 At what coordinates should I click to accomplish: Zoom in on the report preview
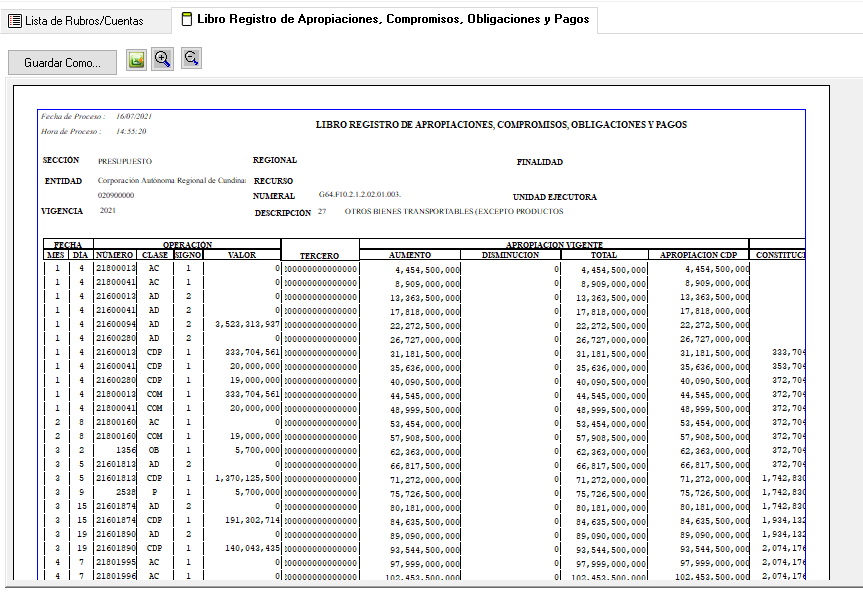[x=163, y=60]
